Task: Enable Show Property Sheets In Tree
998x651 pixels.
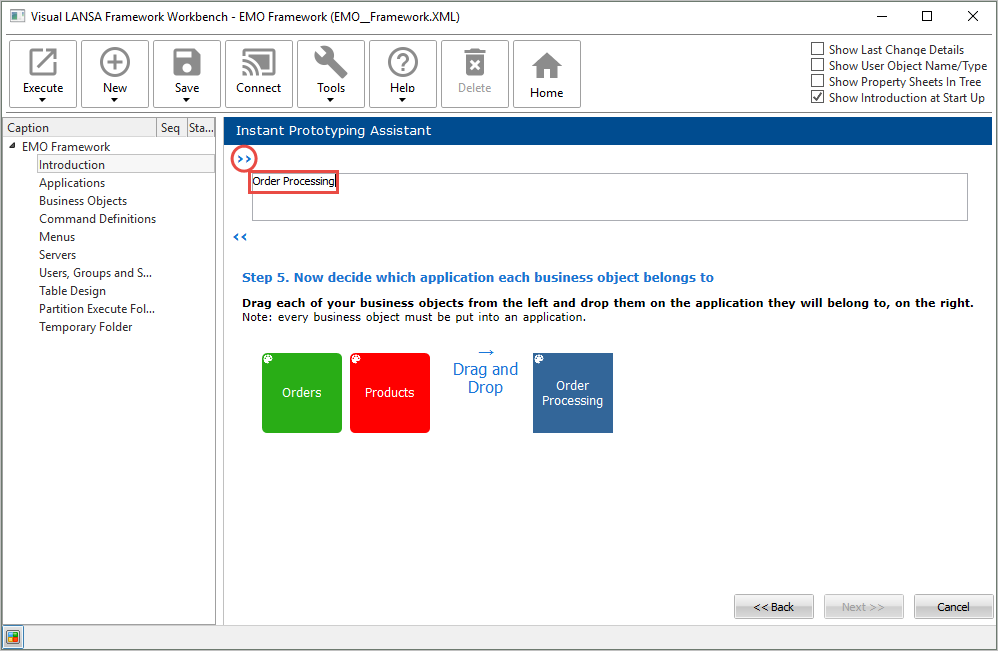Action: pyautogui.click(x=817, y=81)
